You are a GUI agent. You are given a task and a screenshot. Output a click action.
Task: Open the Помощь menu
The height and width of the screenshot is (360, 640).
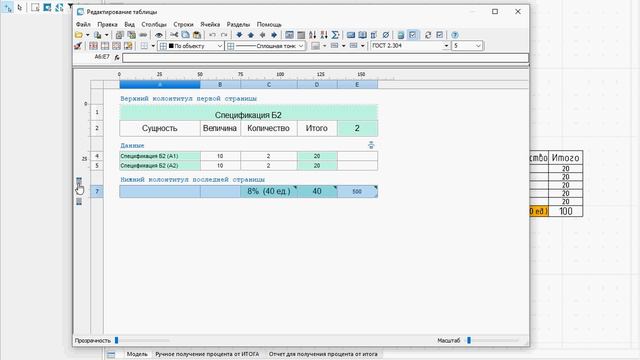[269, 24]
